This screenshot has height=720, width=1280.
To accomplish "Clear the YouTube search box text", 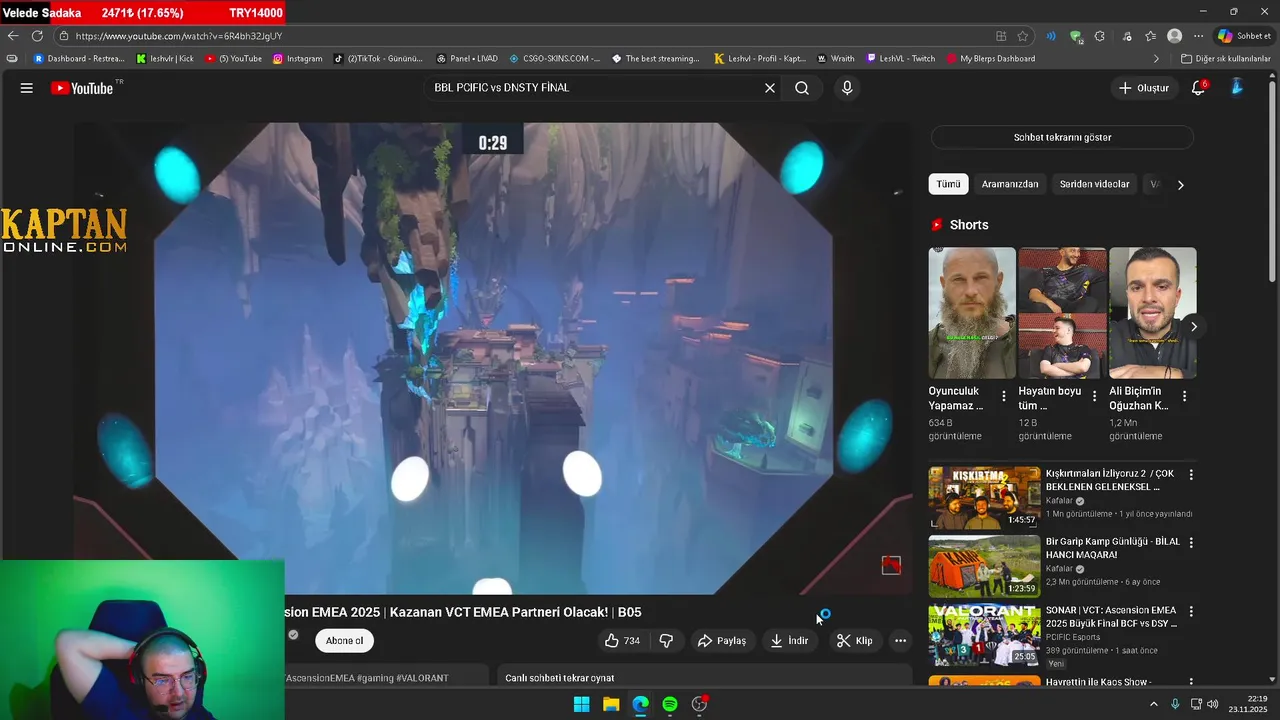I will tap(770, 88).
